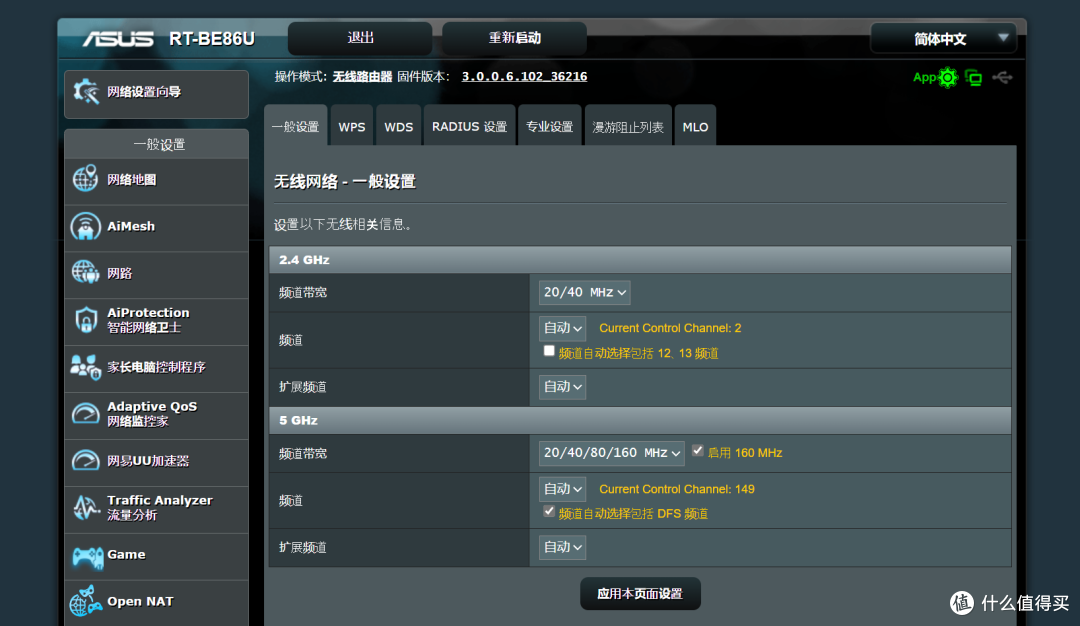Click the green App label text
The width and height of the screenshot is (1080, 626).
pyautogui.click(x=924, y=77)
